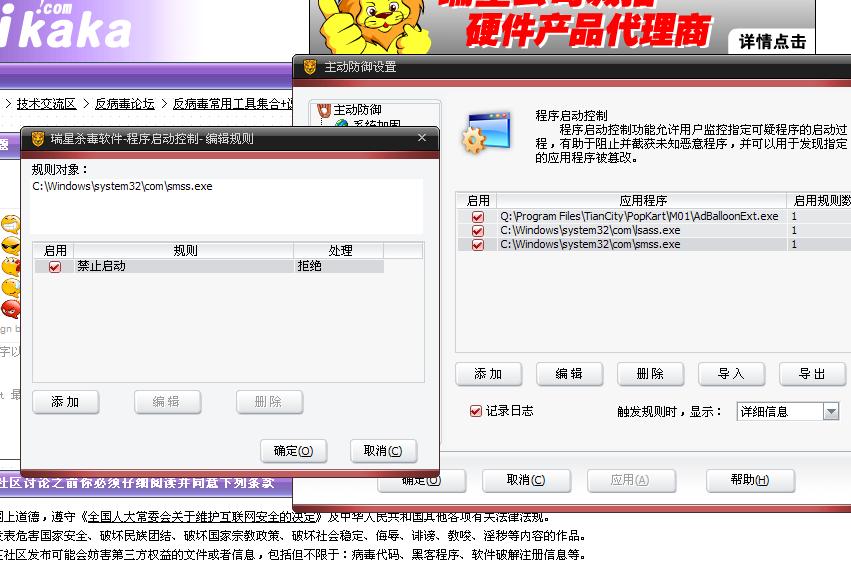Open the 详细信息 dropdown arrow
Viewport: 851px width, 565px height.
[830, 412]
